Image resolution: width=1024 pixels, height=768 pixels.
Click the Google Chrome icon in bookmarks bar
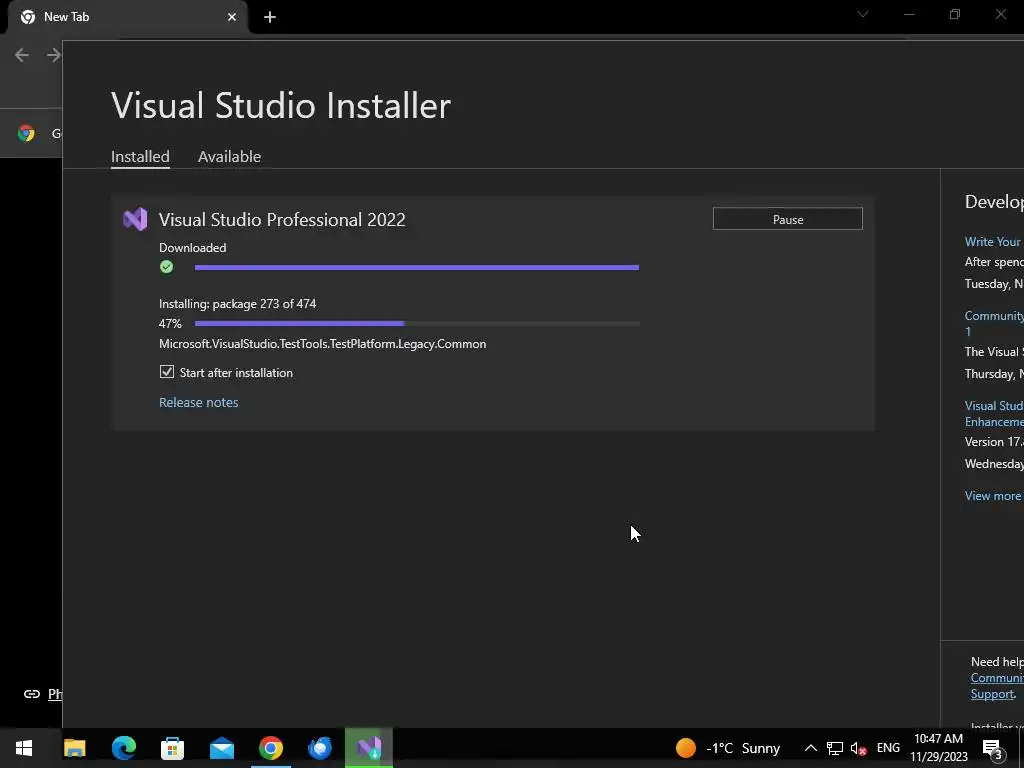[26, 133]
